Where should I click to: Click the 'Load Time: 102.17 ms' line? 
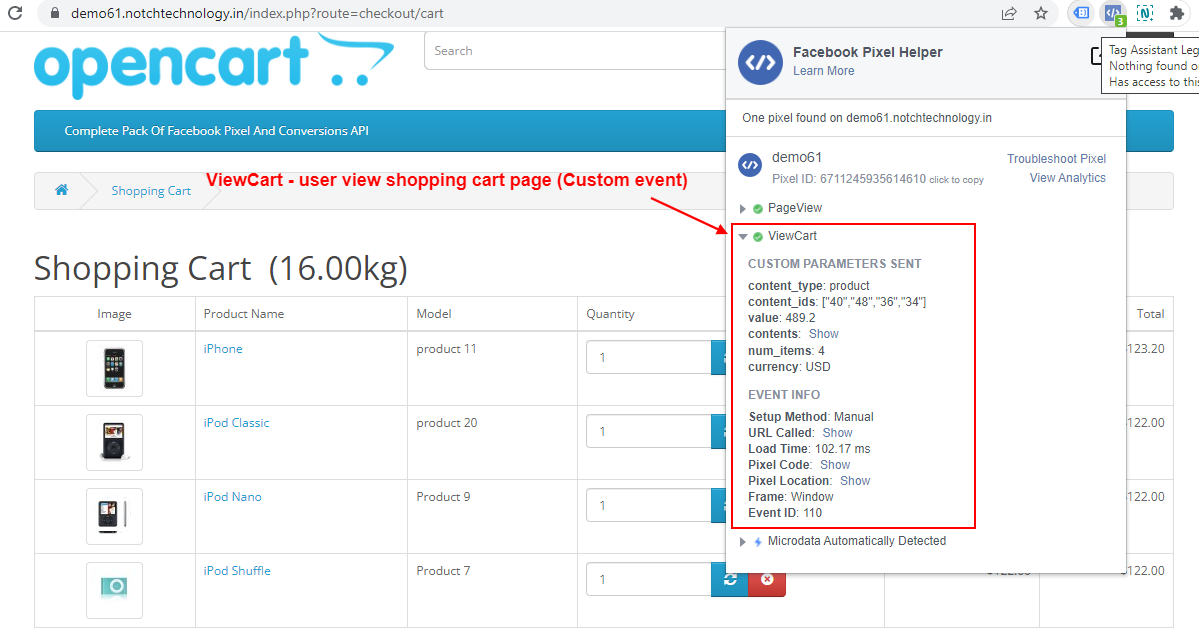click(809, 449)
